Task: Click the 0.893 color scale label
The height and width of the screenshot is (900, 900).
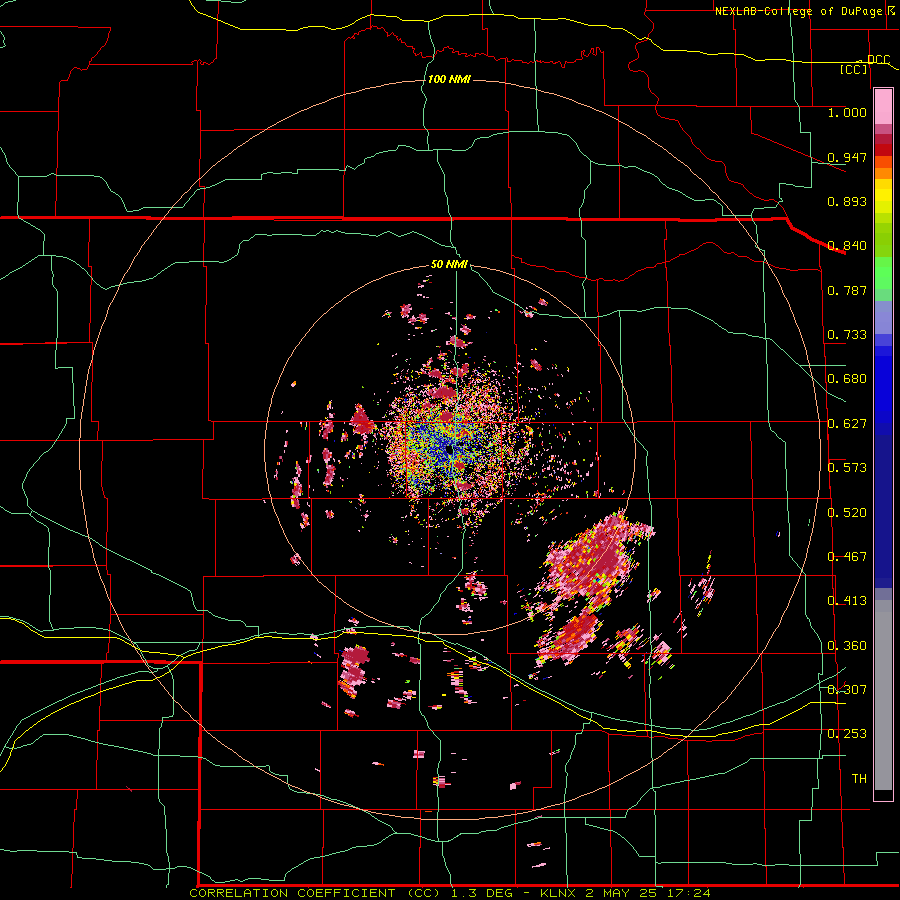Action: (847, 201)
